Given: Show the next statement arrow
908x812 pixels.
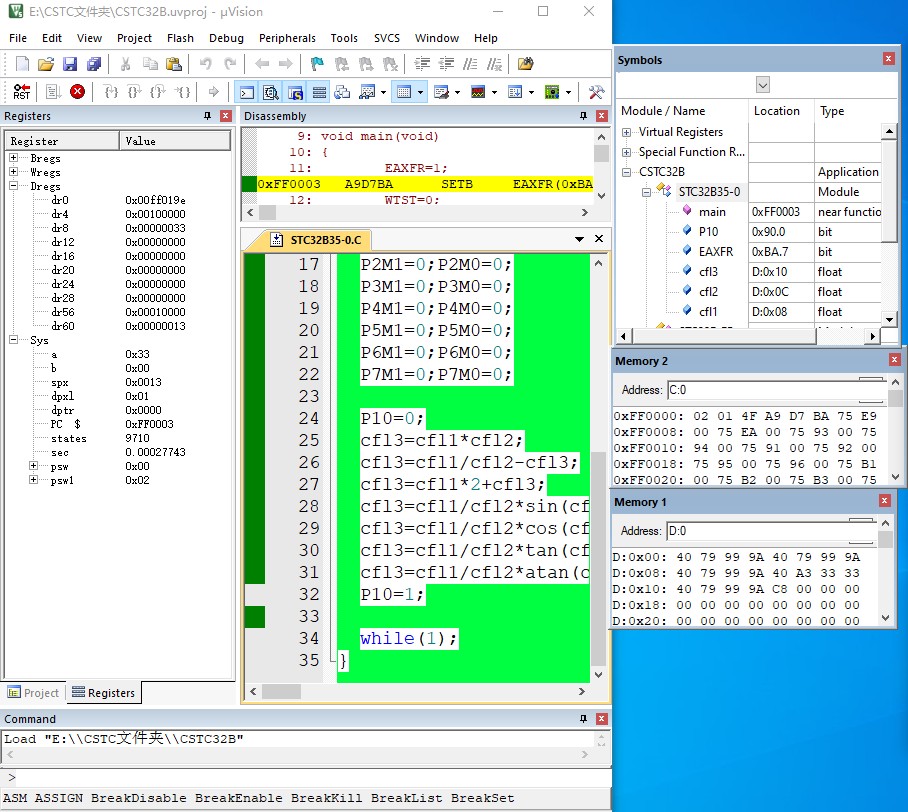Looking at the screenshot, I should point(214,92).
